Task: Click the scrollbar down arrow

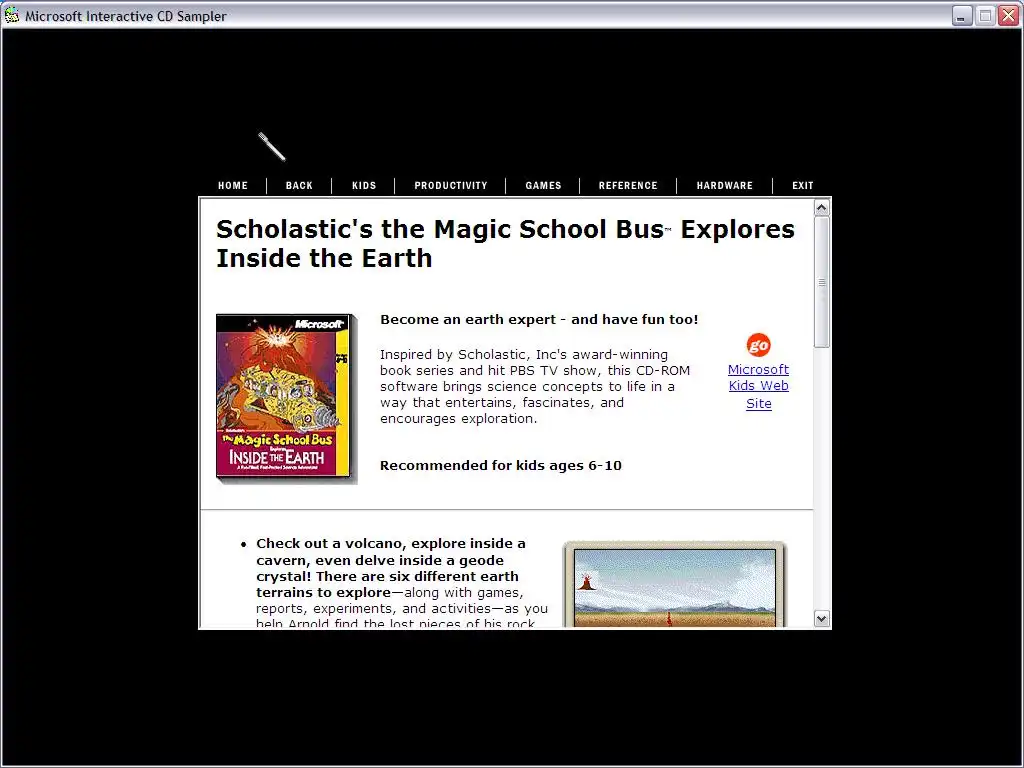Action: tap(822, 618)
